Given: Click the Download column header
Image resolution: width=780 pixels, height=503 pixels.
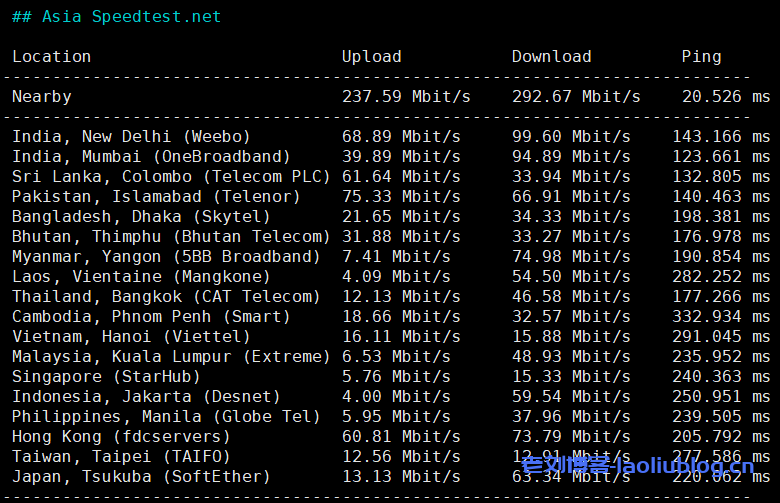Looking at the screenshot, I should (x=551, y=57).
